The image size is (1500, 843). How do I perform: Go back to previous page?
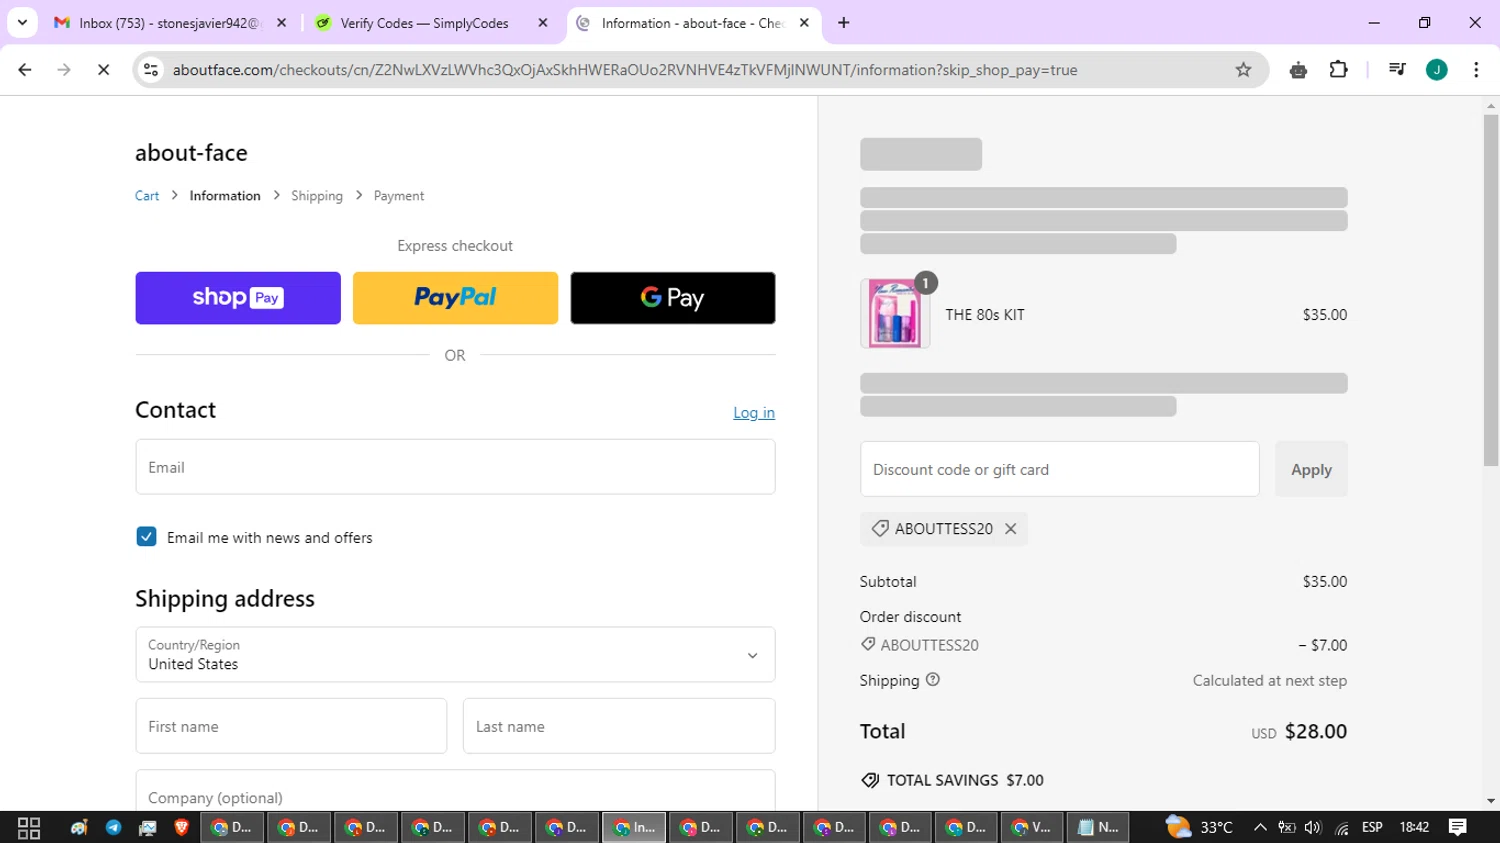25,70
